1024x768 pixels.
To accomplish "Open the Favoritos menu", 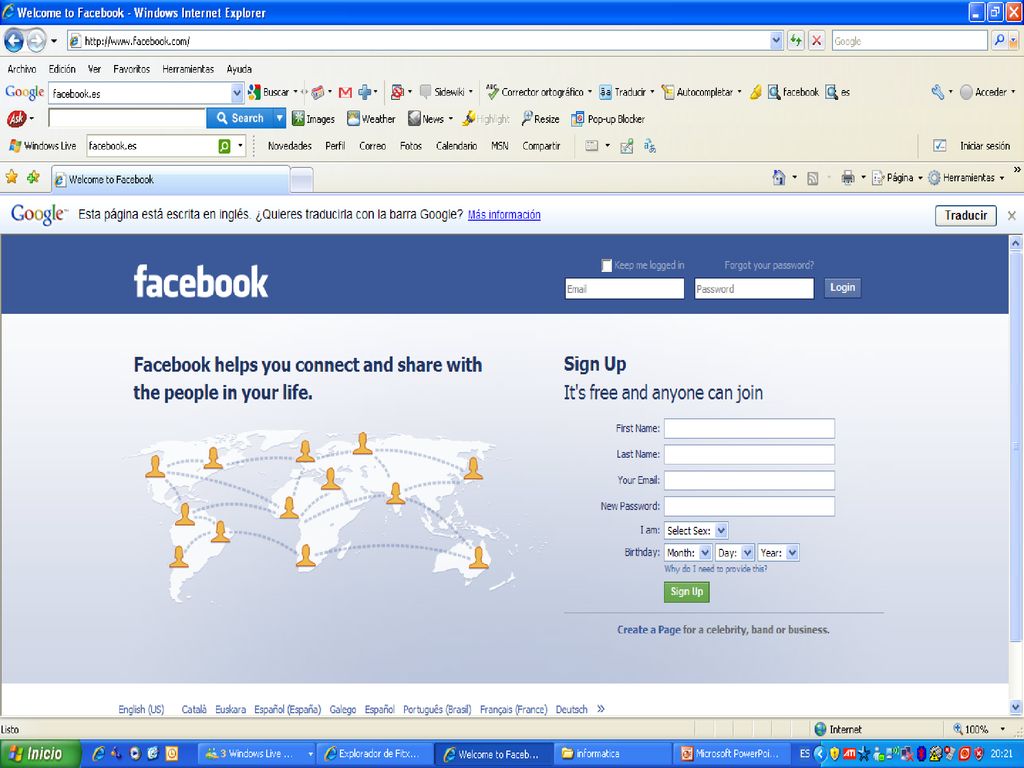I will pyautogui.click(x=131, y=69).
